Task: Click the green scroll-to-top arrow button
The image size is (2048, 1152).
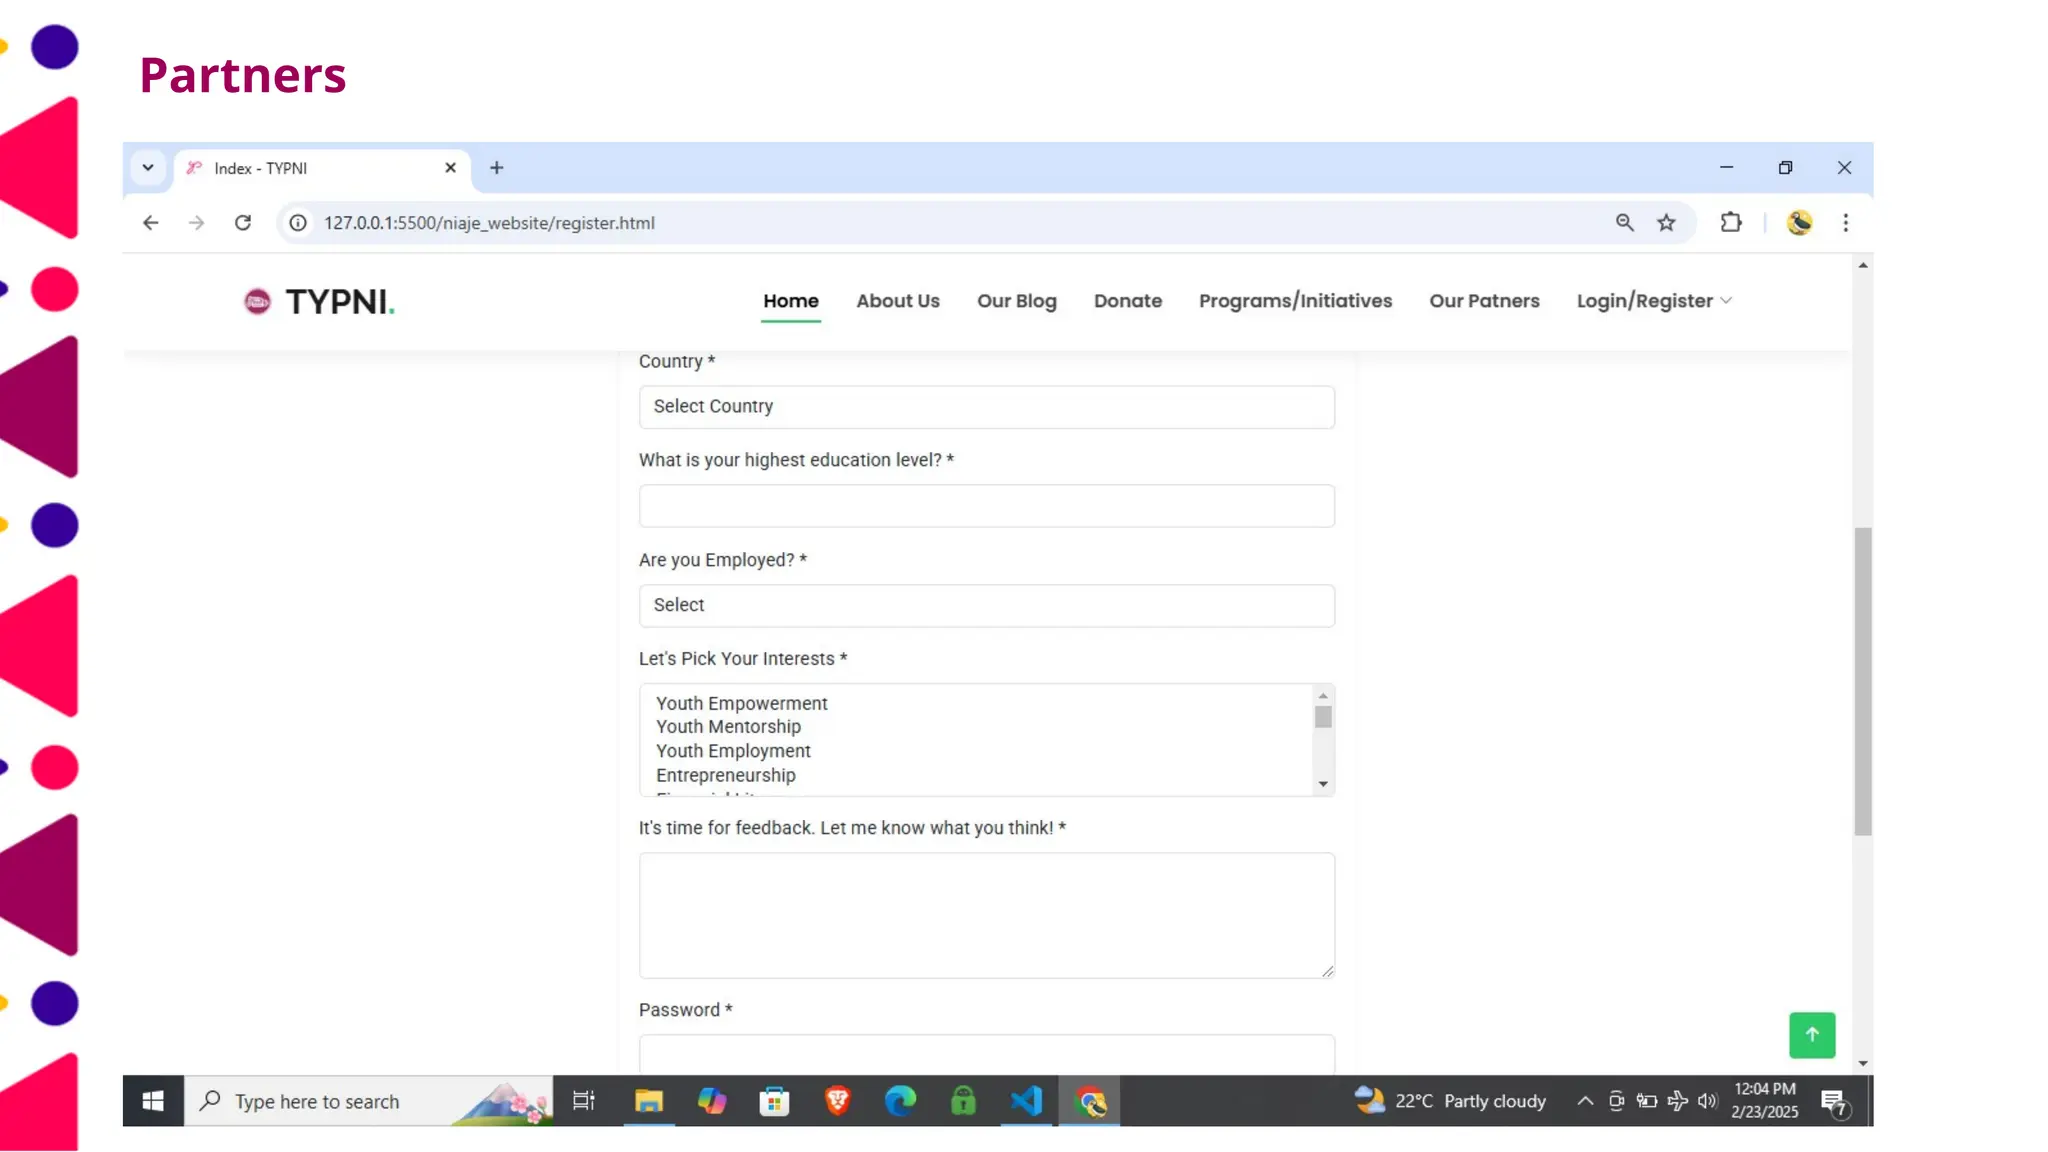Action: pos(1811,1035)
